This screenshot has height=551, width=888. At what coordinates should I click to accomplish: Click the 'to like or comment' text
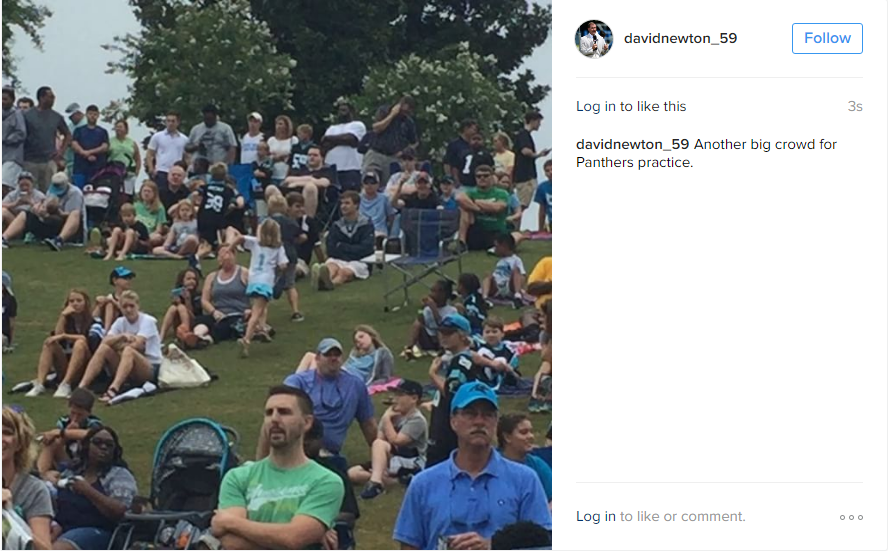(x=682, y=516)
